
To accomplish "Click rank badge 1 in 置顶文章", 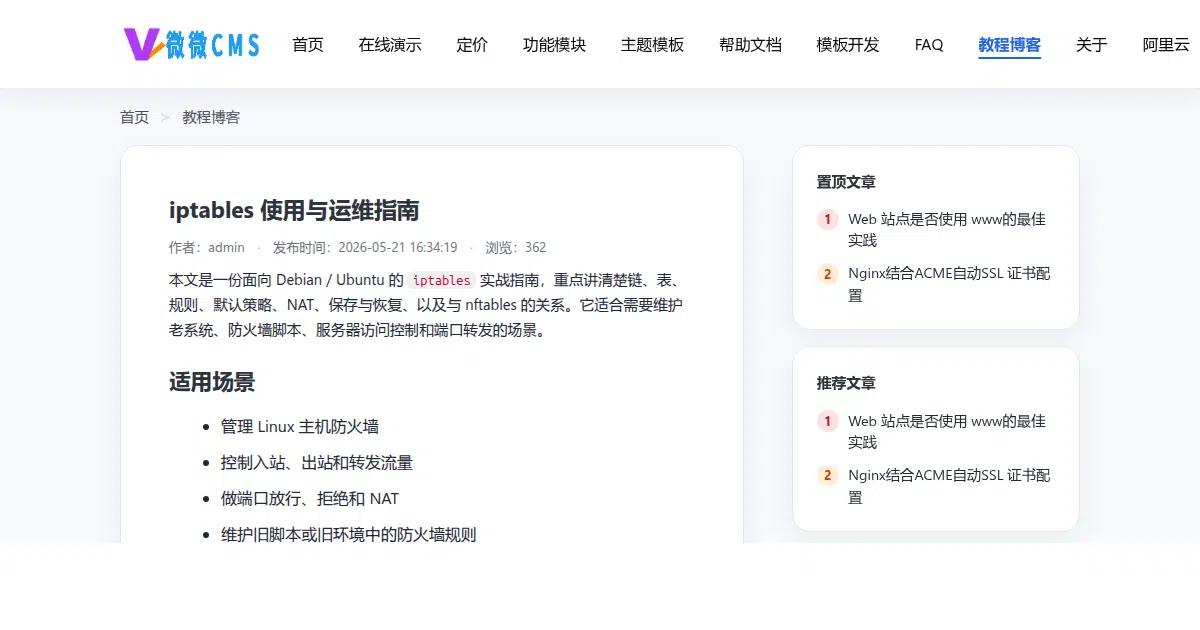I will point(827,219).
